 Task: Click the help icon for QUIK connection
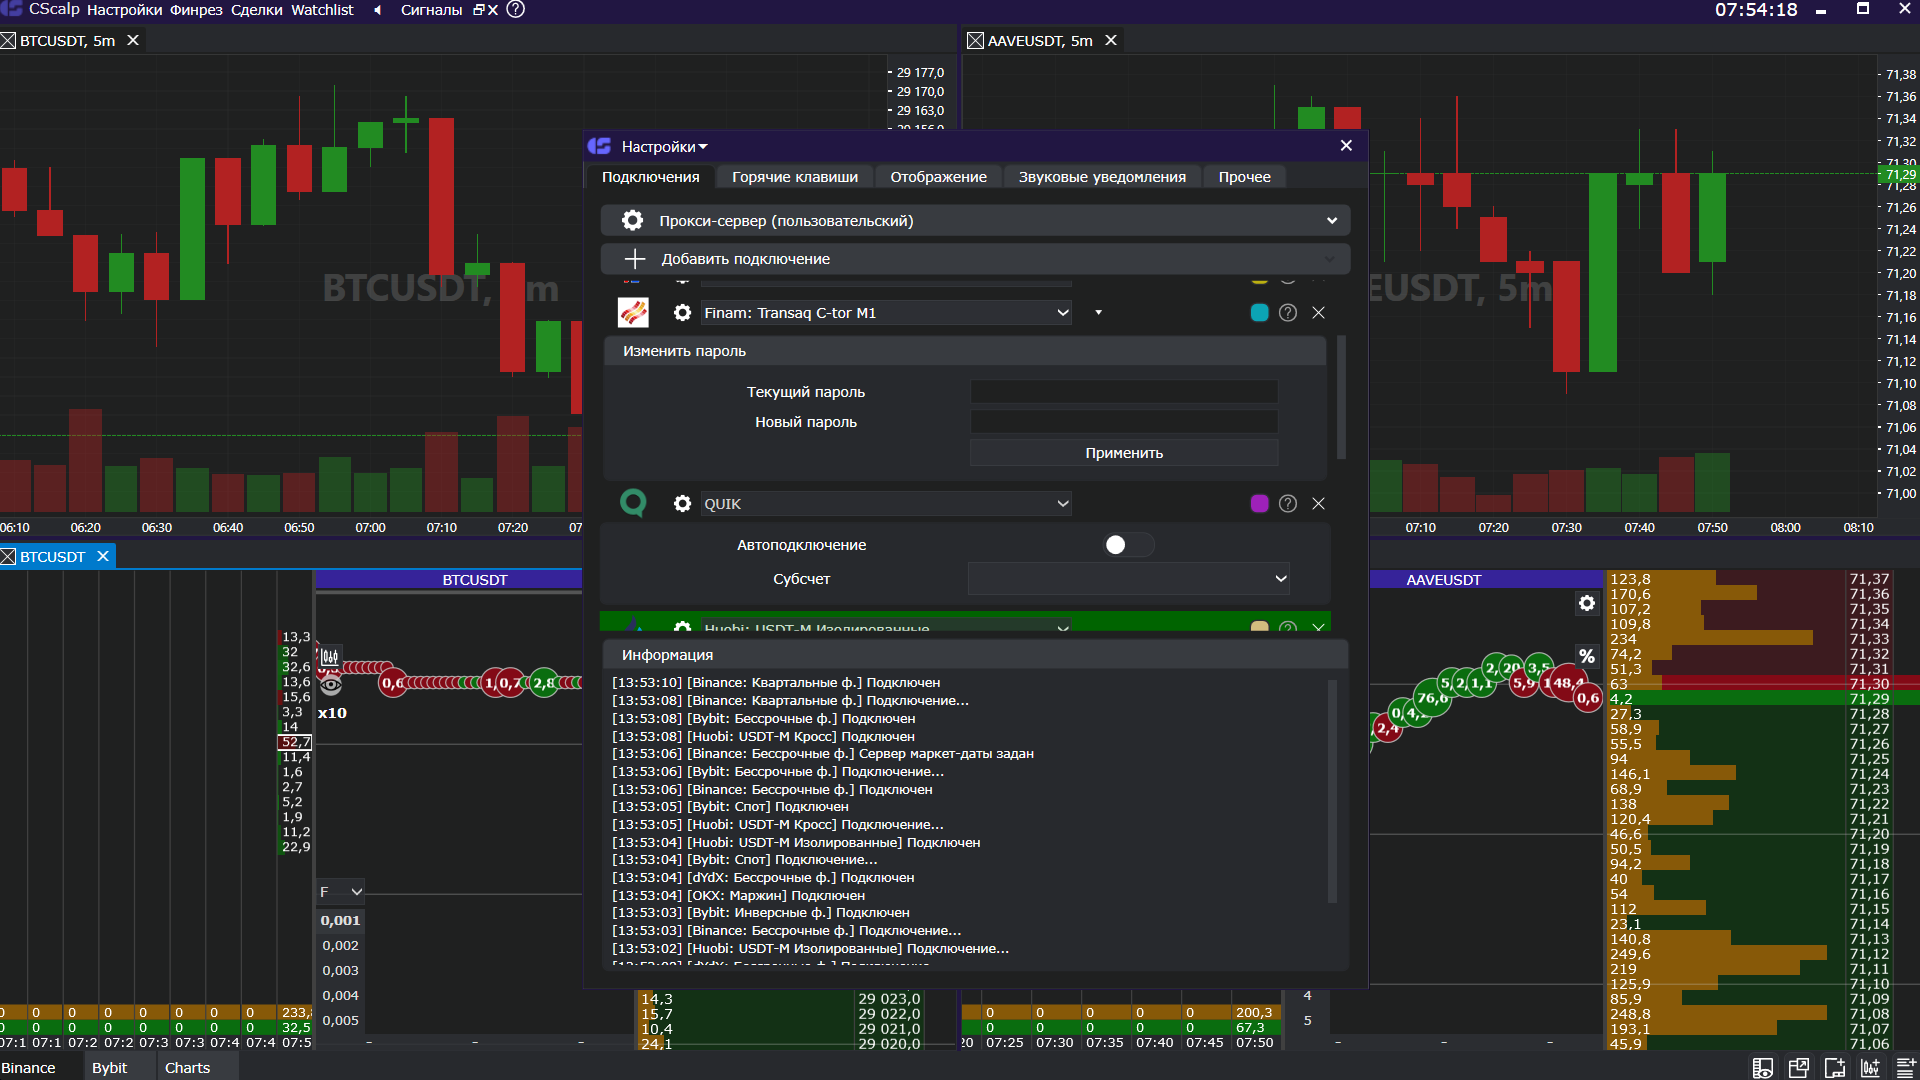click(x=1288, y=504)
